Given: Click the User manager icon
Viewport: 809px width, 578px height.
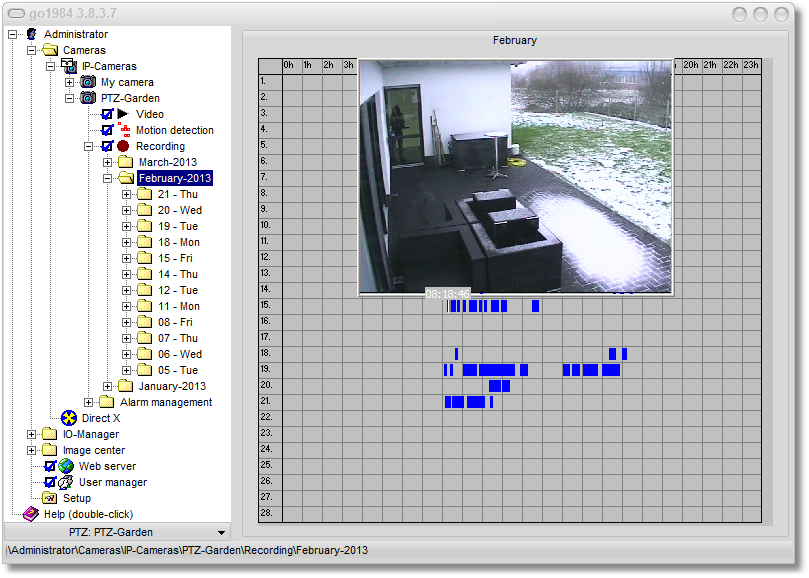Looking at the screenshot, I should [66, 482].
